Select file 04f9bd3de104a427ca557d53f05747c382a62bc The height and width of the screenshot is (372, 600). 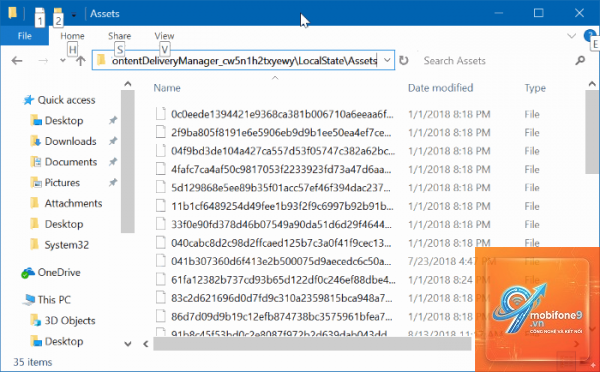[x=283, y=151]
